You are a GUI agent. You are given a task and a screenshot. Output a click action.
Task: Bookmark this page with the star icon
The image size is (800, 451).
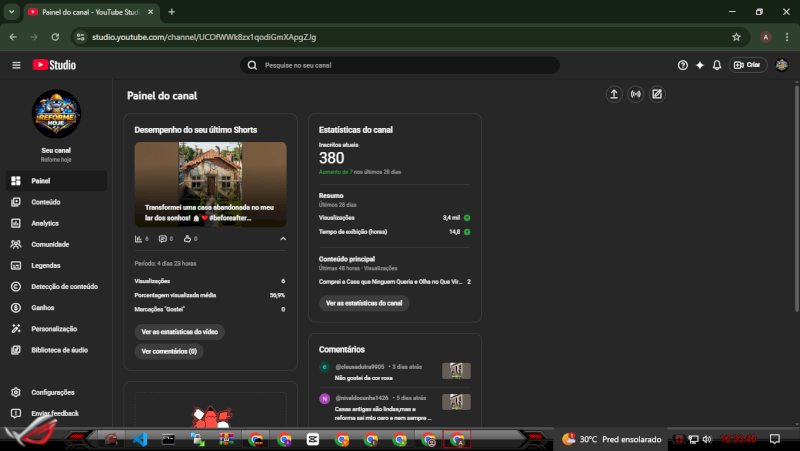click(x=736, y=37)
